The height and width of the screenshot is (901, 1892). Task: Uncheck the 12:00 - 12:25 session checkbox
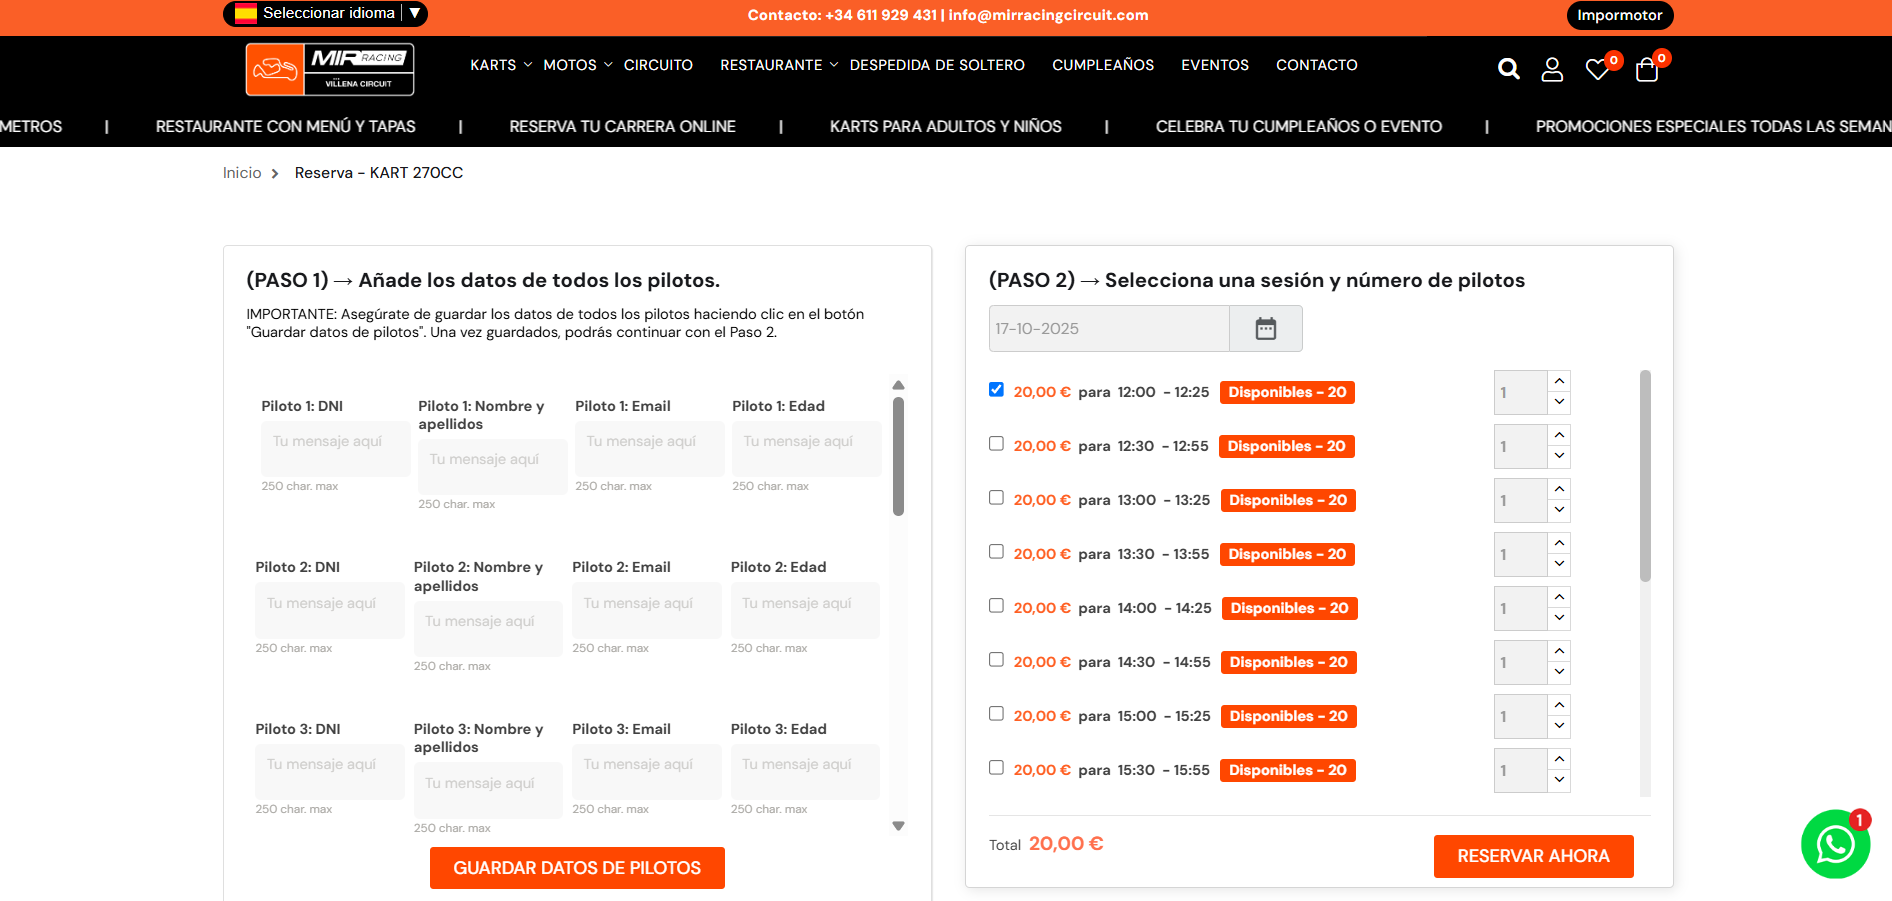point(996,390)
